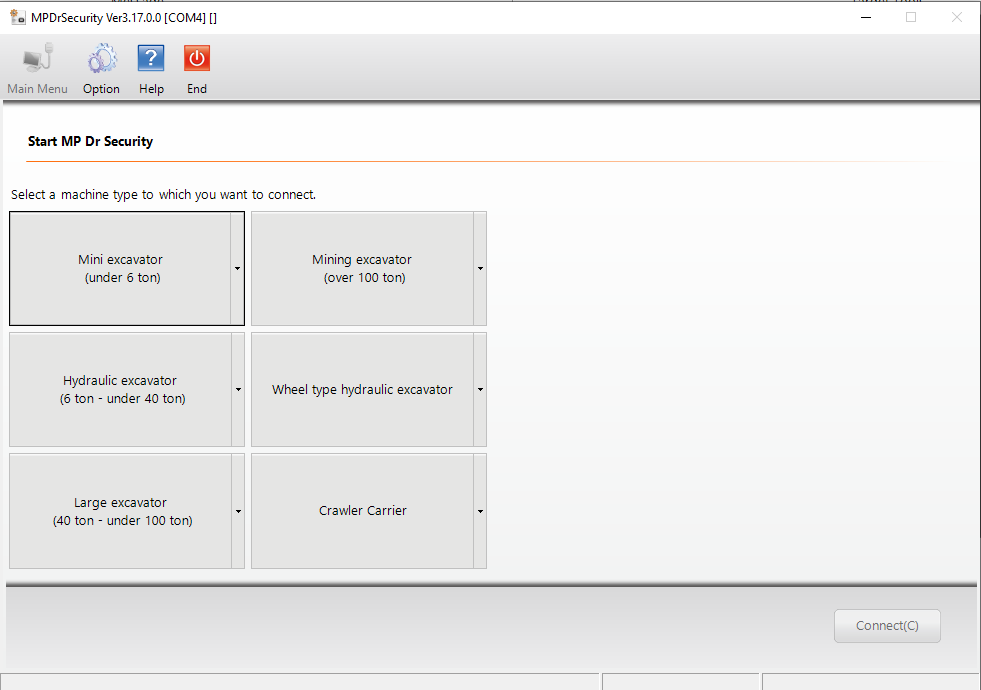Select Large excavator (40 ton - under 100 ton)

tap(120, 511)
